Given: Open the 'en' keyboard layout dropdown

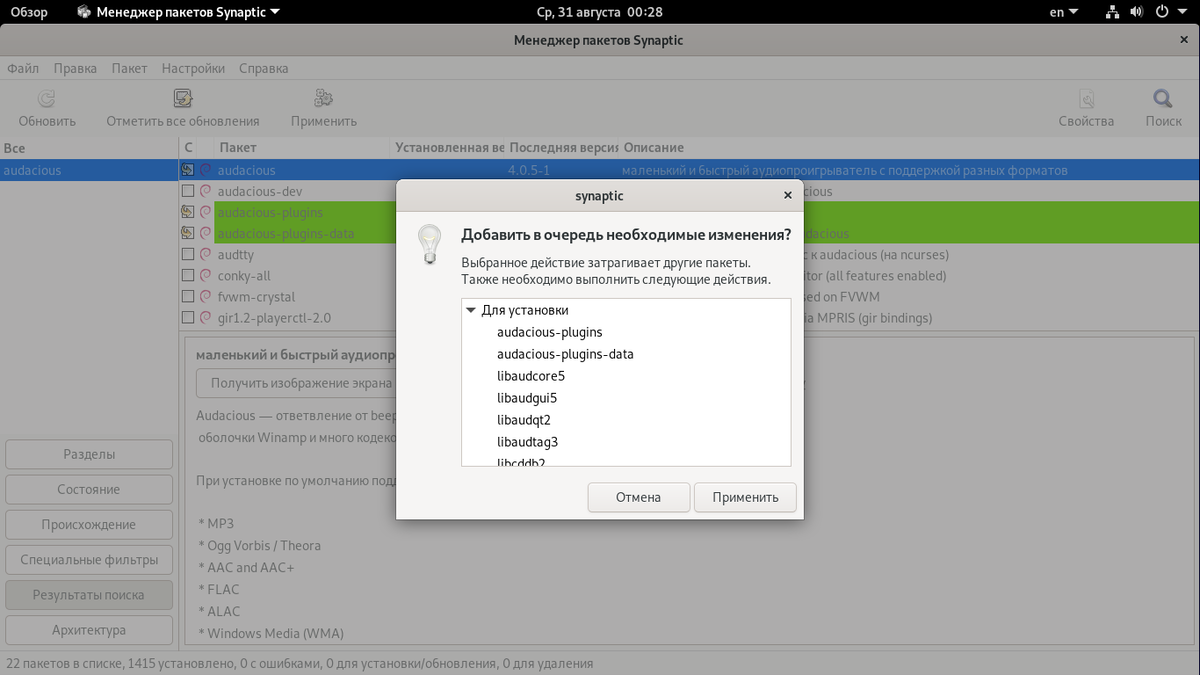Looking at the screenshot, I should coord(1064,12).
